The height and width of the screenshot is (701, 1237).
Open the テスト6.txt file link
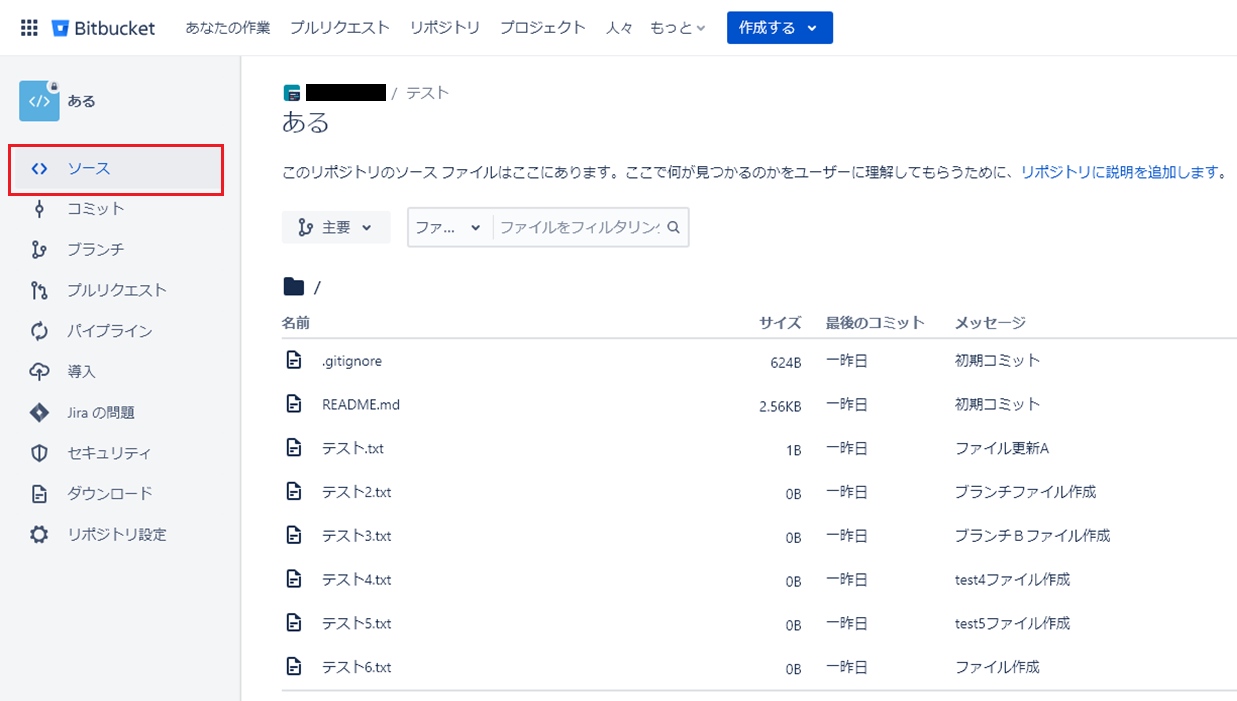357,666
